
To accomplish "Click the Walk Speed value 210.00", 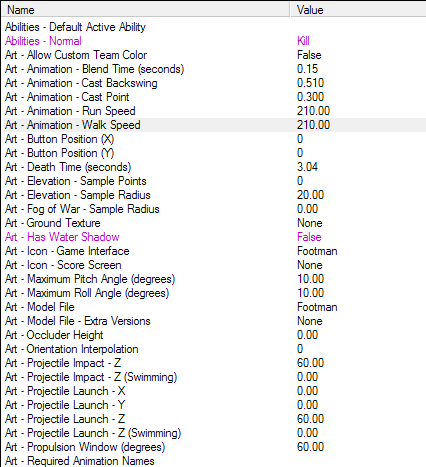I will pyautogui.click(x=313, y=125).
